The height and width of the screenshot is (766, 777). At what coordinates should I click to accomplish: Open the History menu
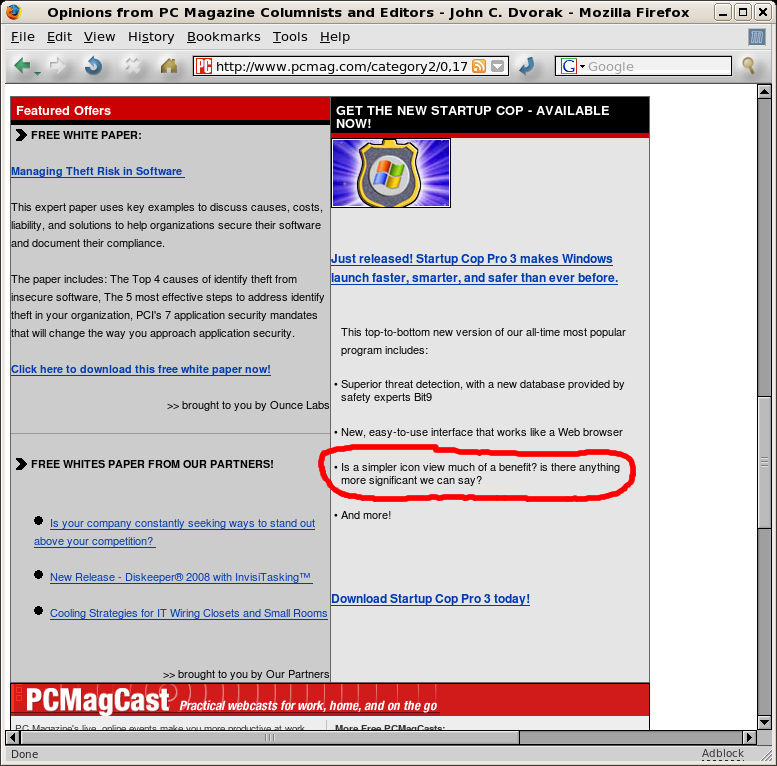click(151, 37)
